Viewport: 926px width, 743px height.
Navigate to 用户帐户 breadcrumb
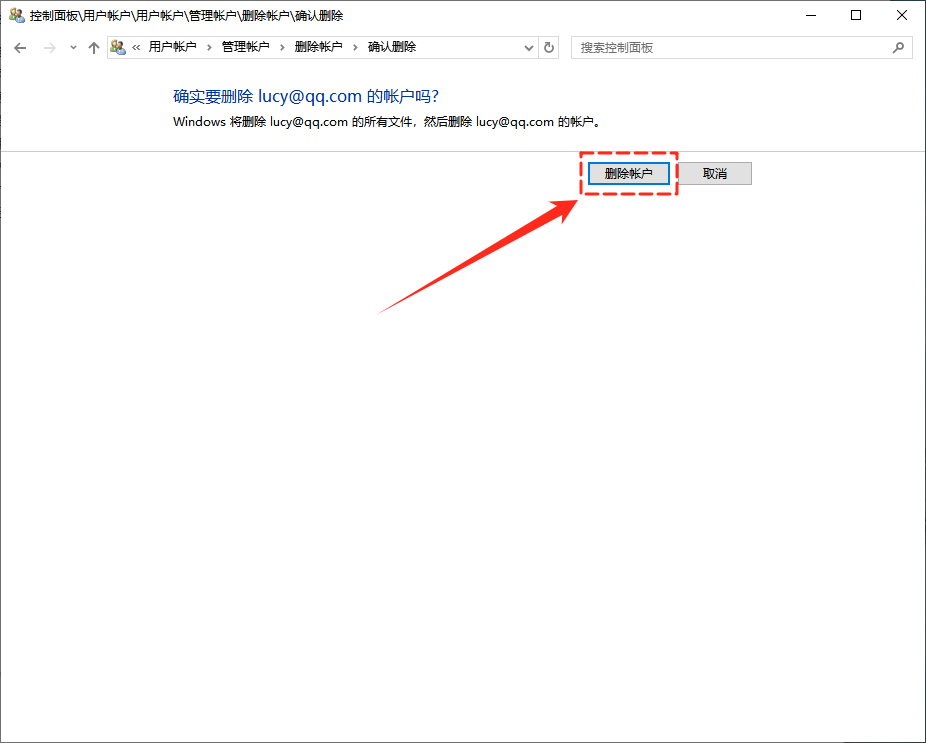point(173,47)
